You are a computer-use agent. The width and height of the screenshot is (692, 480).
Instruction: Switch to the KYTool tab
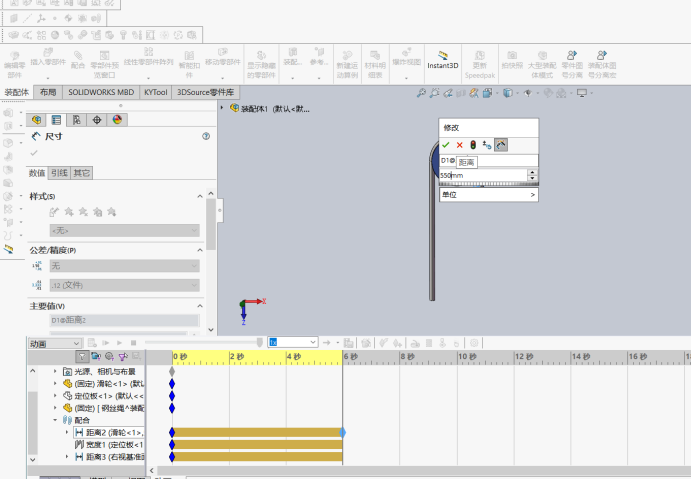[x=156, y=92]
